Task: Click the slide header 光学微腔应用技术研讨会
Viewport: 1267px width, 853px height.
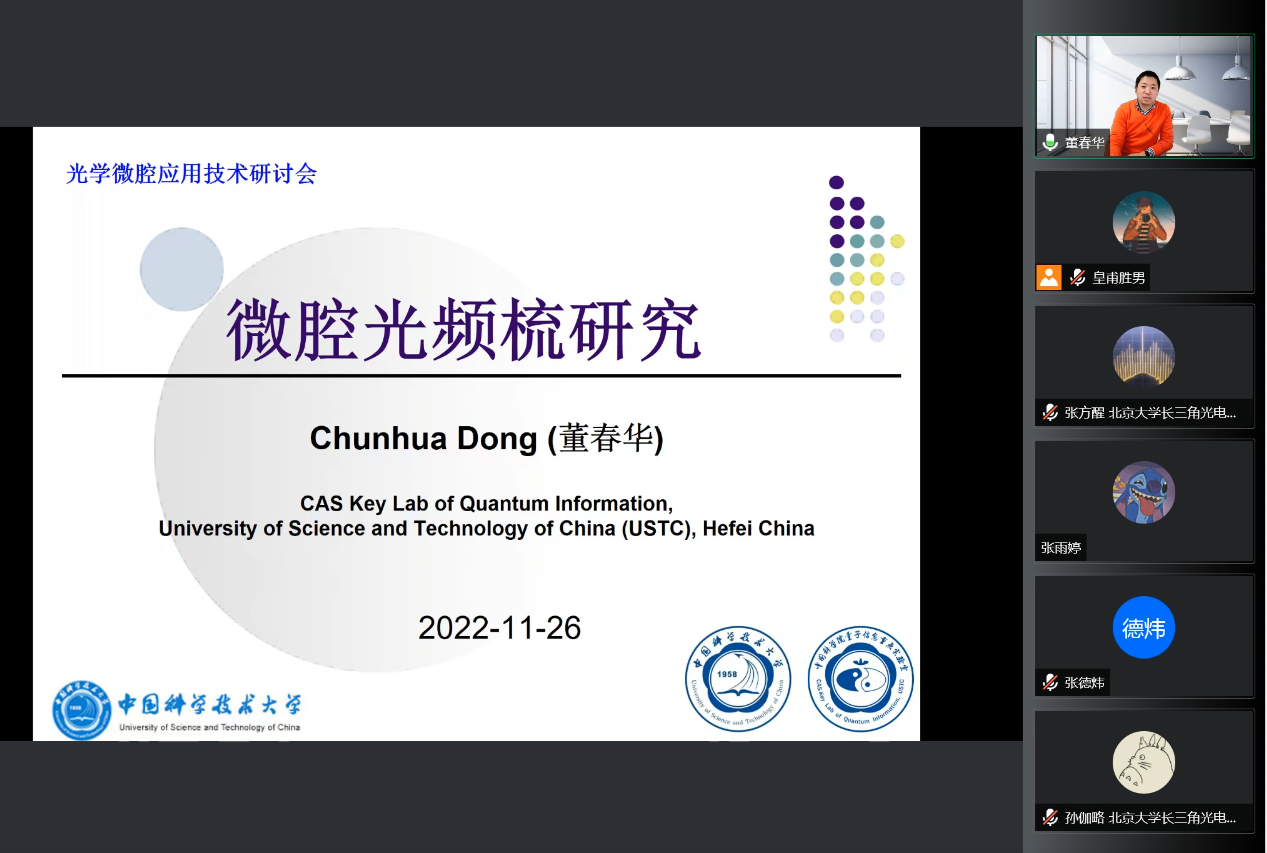Action: point(191,174)
